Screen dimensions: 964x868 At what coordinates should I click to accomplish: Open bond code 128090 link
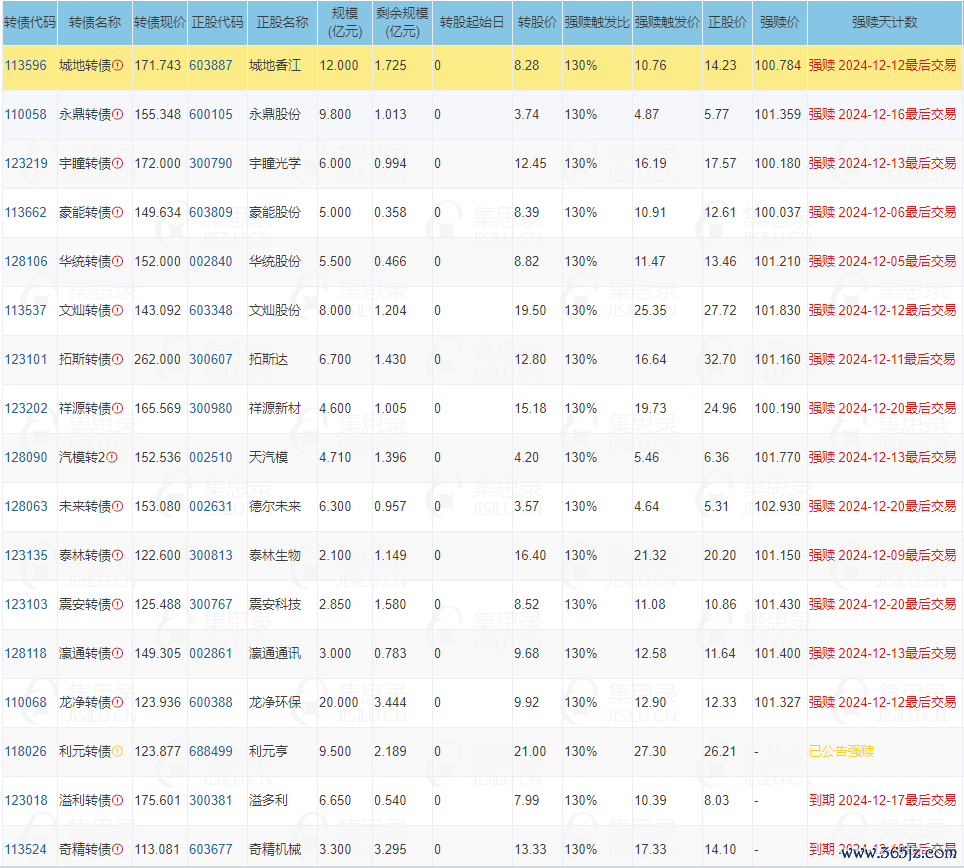26,457
